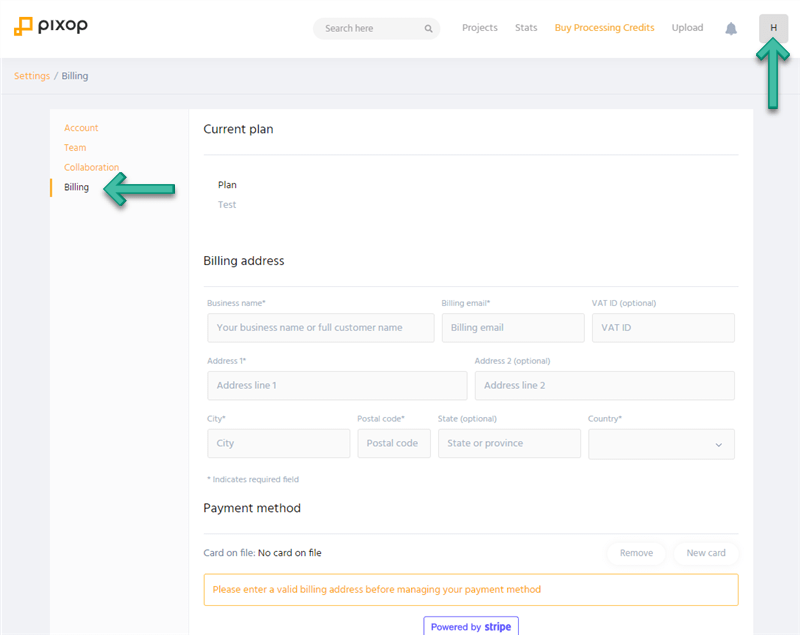Click Settings breadcrumb link

pos(32,76)
